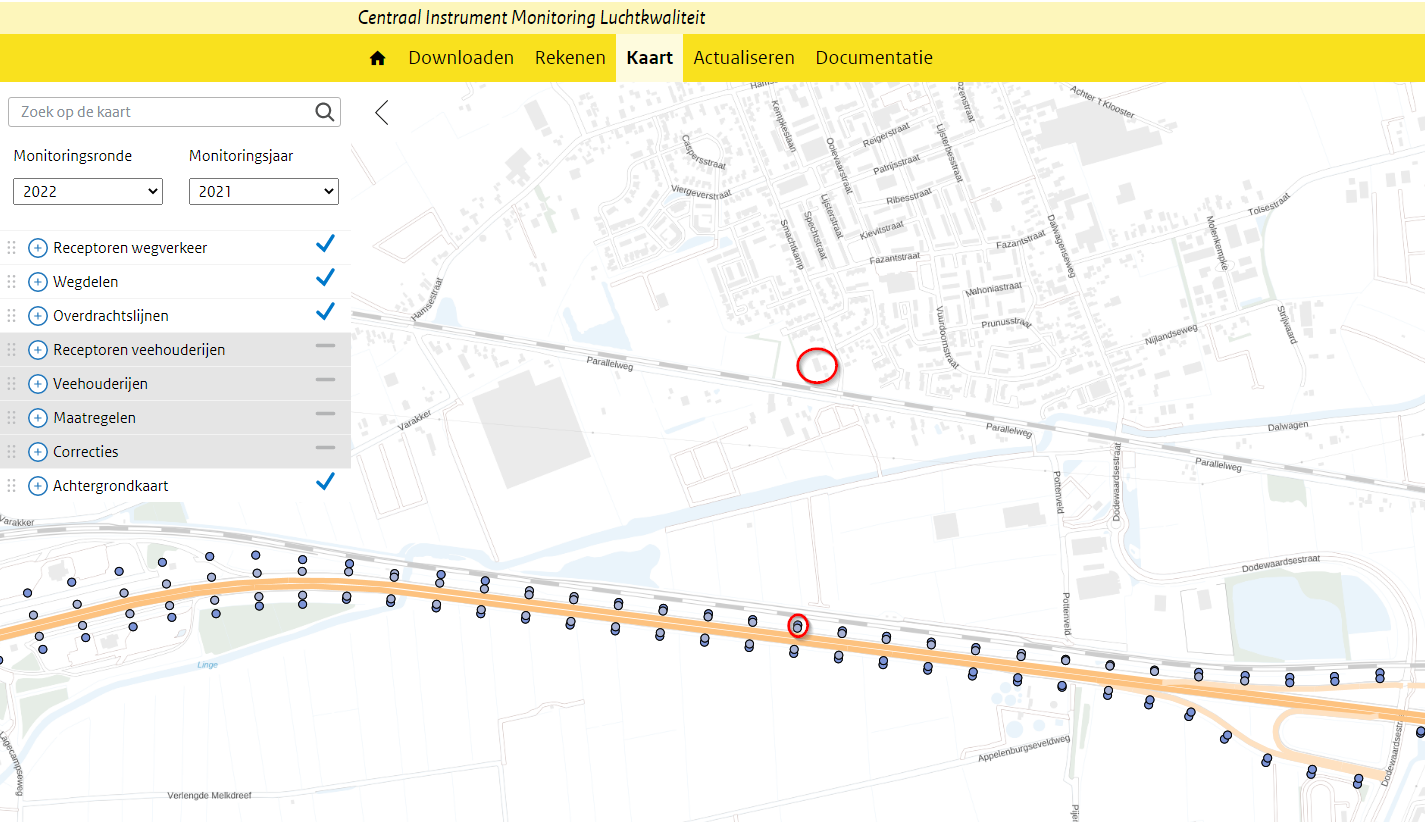This screenshot has width=1425, height=822.
Task: Open the Monitoringsronde dropdown
Action: (88, 191)
